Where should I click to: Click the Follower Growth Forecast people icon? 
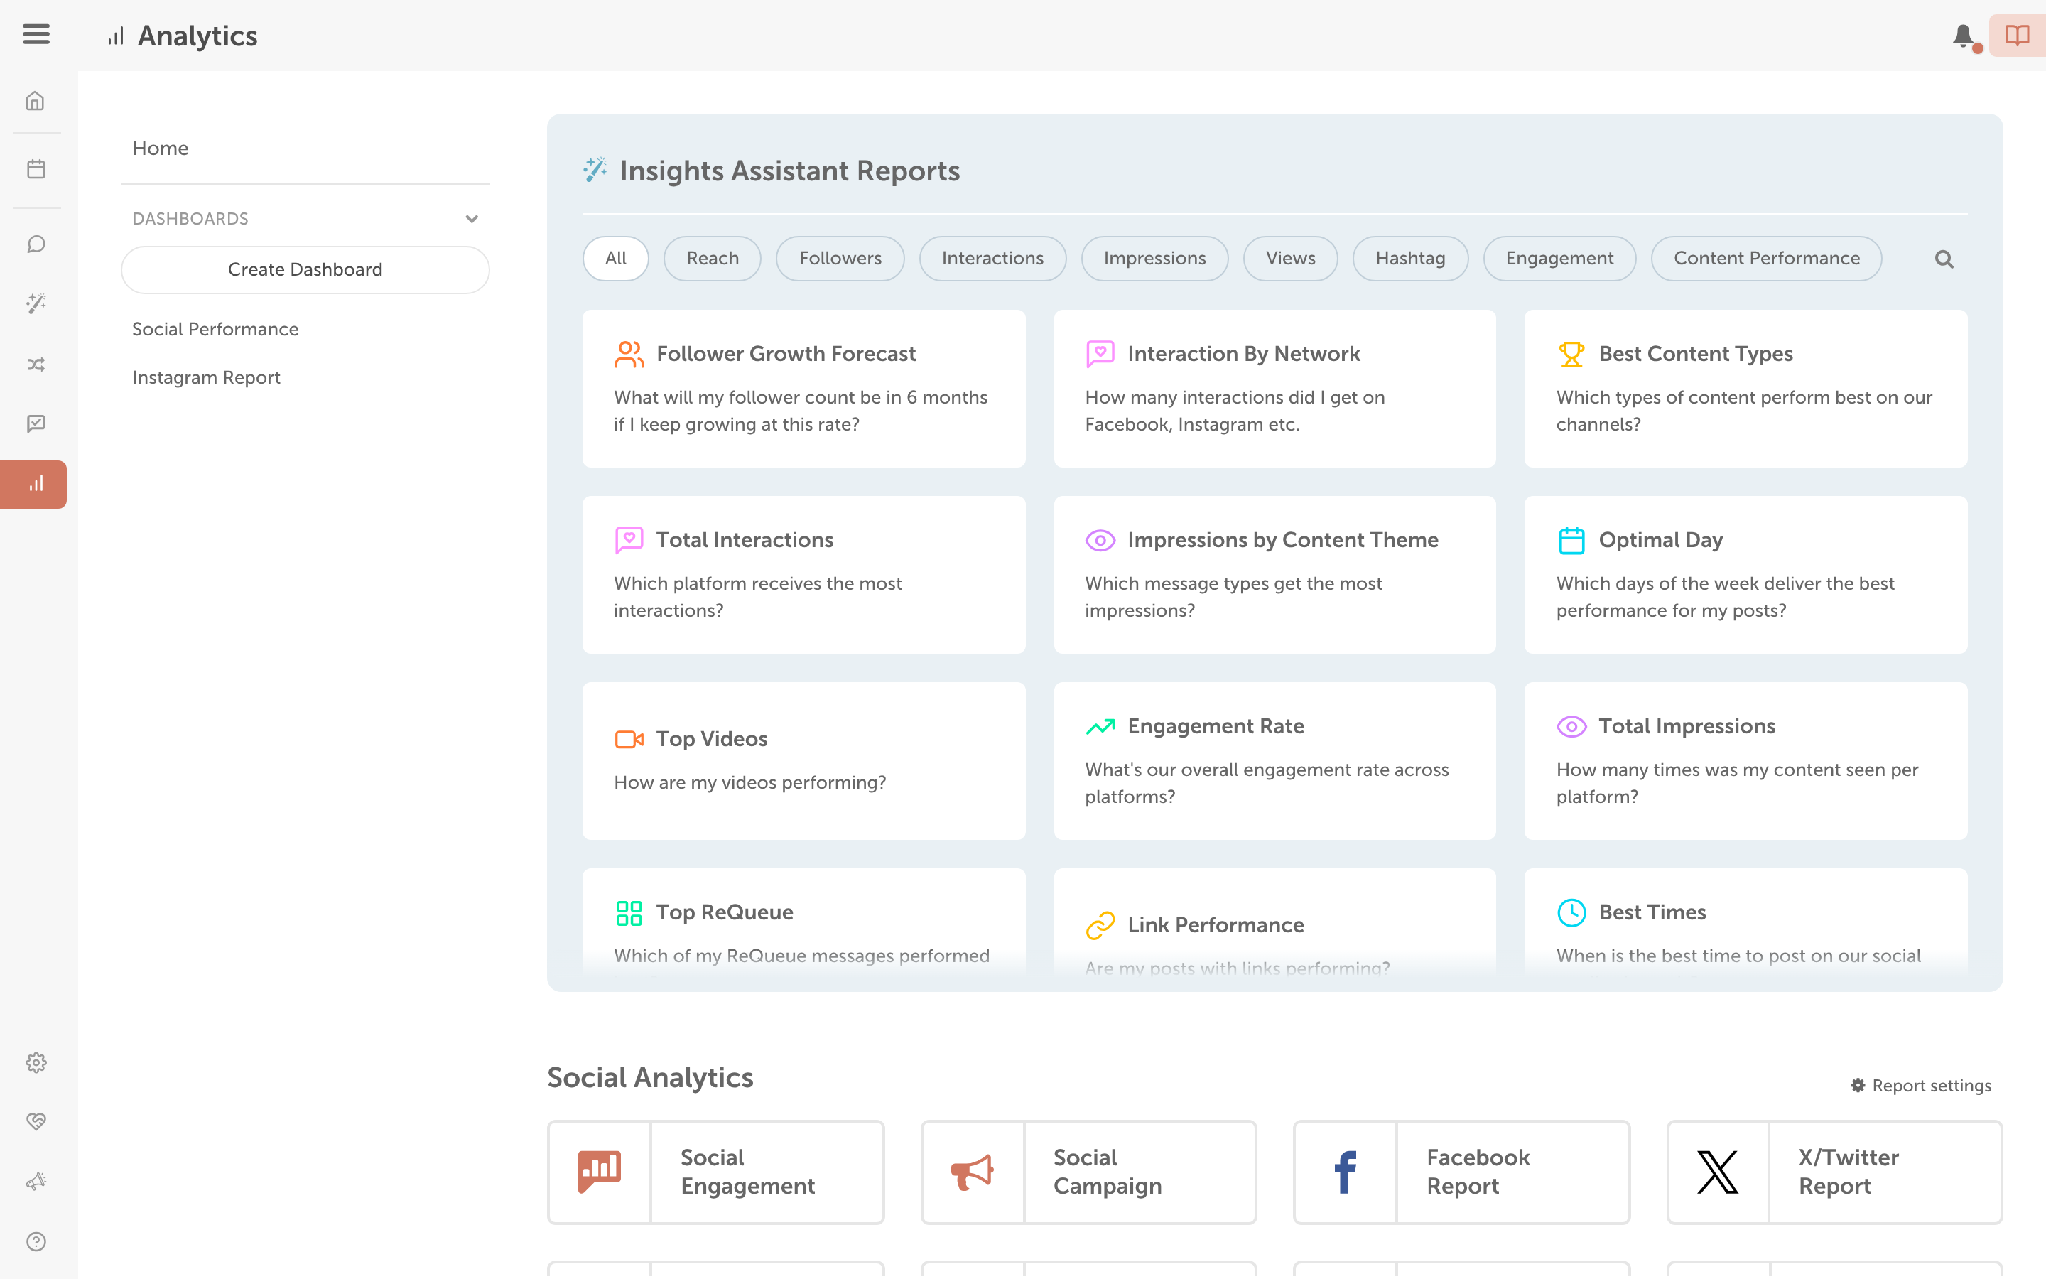click(x=629, y=354)
